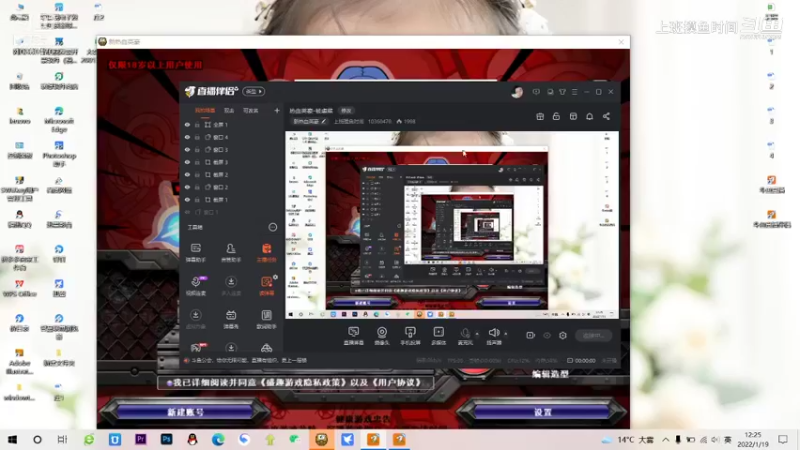Click the 新建账号 button in the game window
The width and height of the screenshot is (800, 450).
click(186, 412)
